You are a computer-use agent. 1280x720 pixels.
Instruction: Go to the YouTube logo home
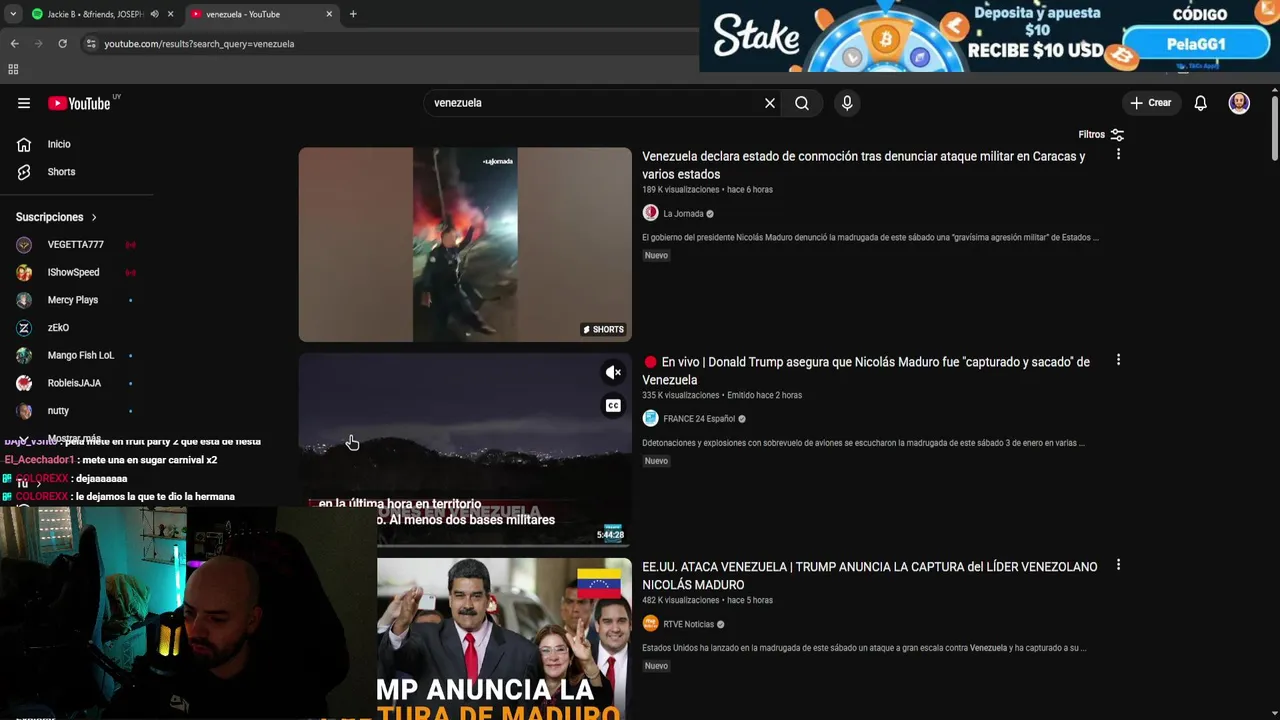[79, 103]
